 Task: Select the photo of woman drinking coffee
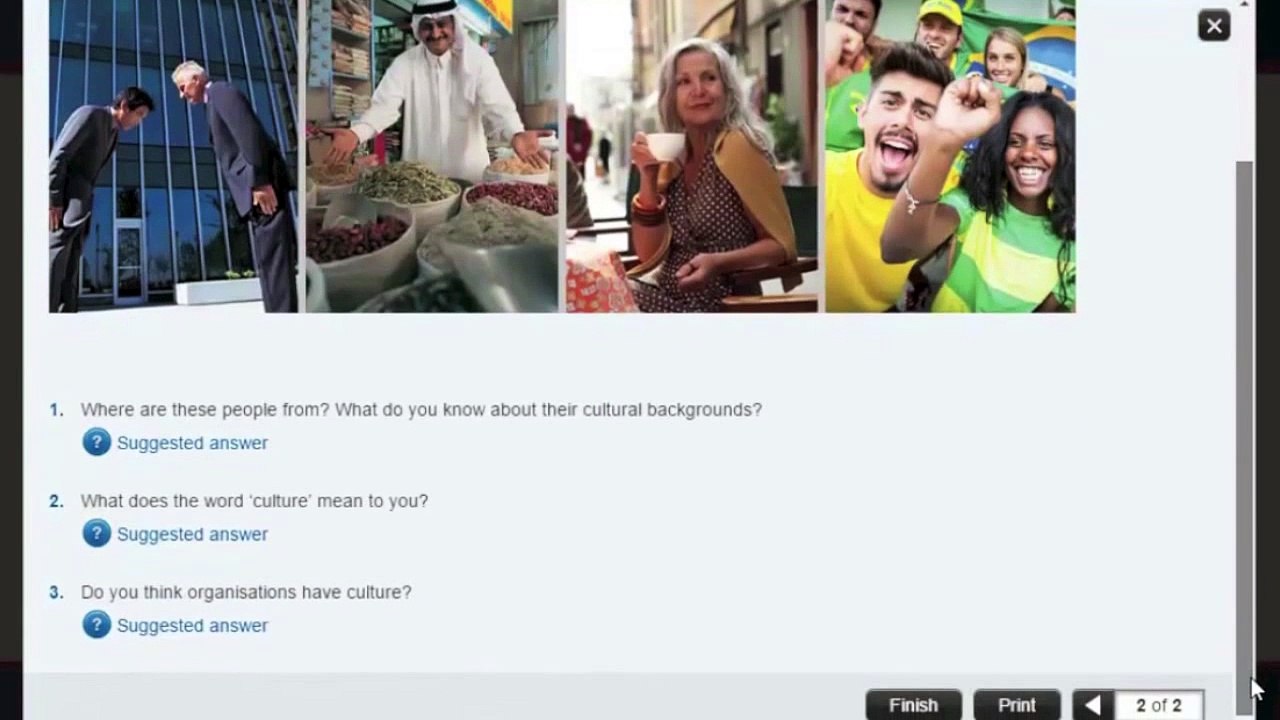click(692, 156)
